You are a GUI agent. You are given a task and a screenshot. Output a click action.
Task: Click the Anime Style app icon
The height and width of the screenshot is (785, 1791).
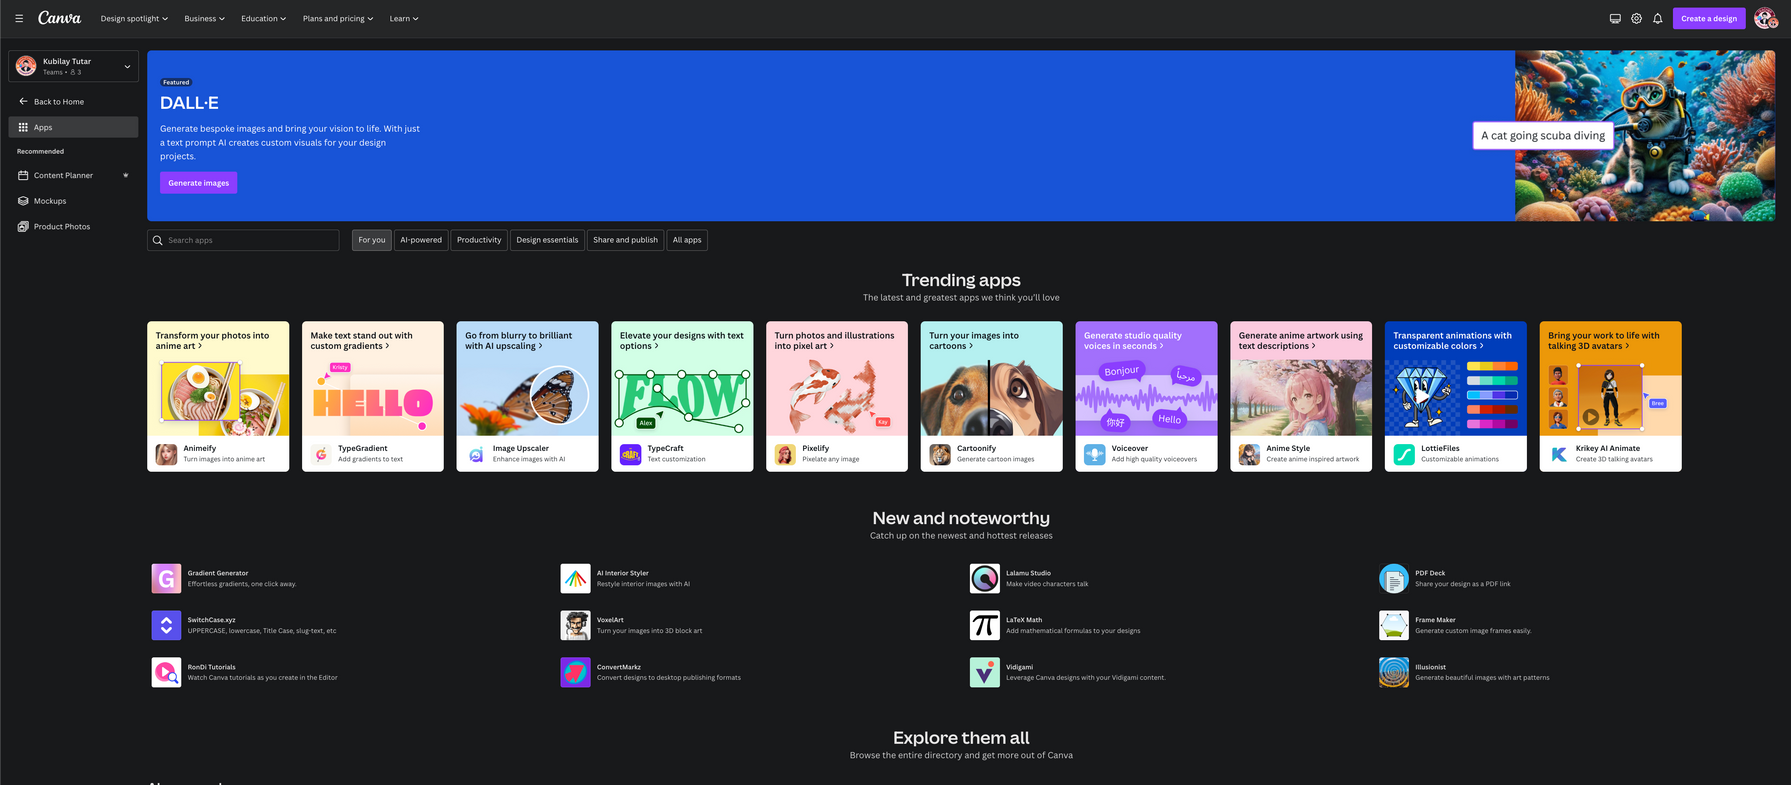point(1250,455)
